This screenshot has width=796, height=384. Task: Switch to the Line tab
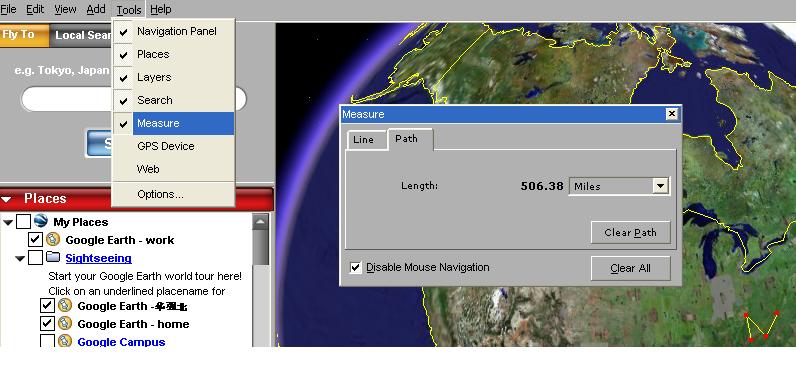(x=363, y=140)
